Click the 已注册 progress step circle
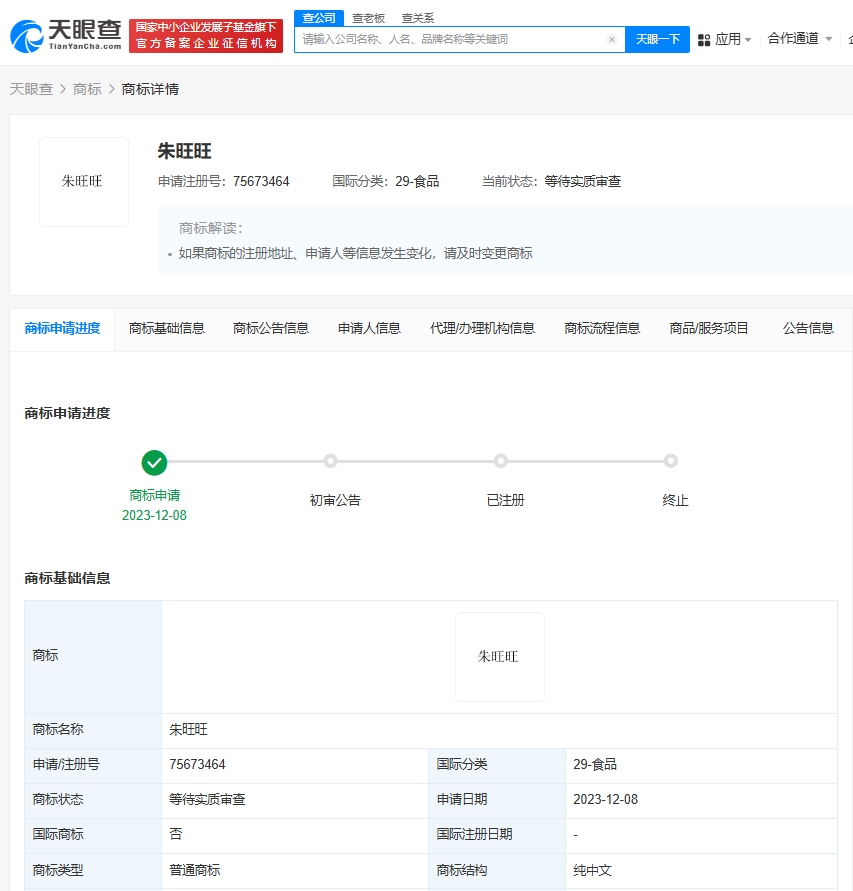The image size is (853, 891). (x=501, y=461)
